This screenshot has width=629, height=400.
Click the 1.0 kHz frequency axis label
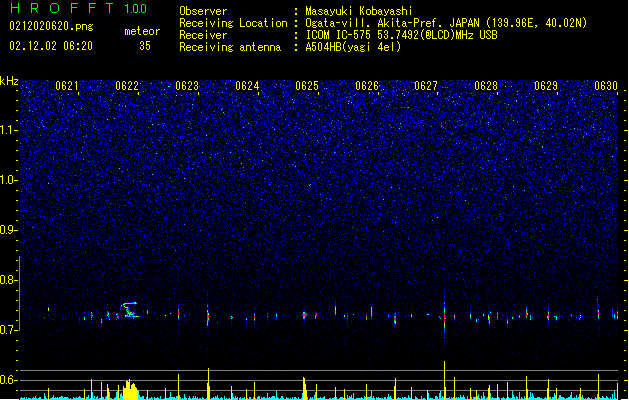coord(8,180)
